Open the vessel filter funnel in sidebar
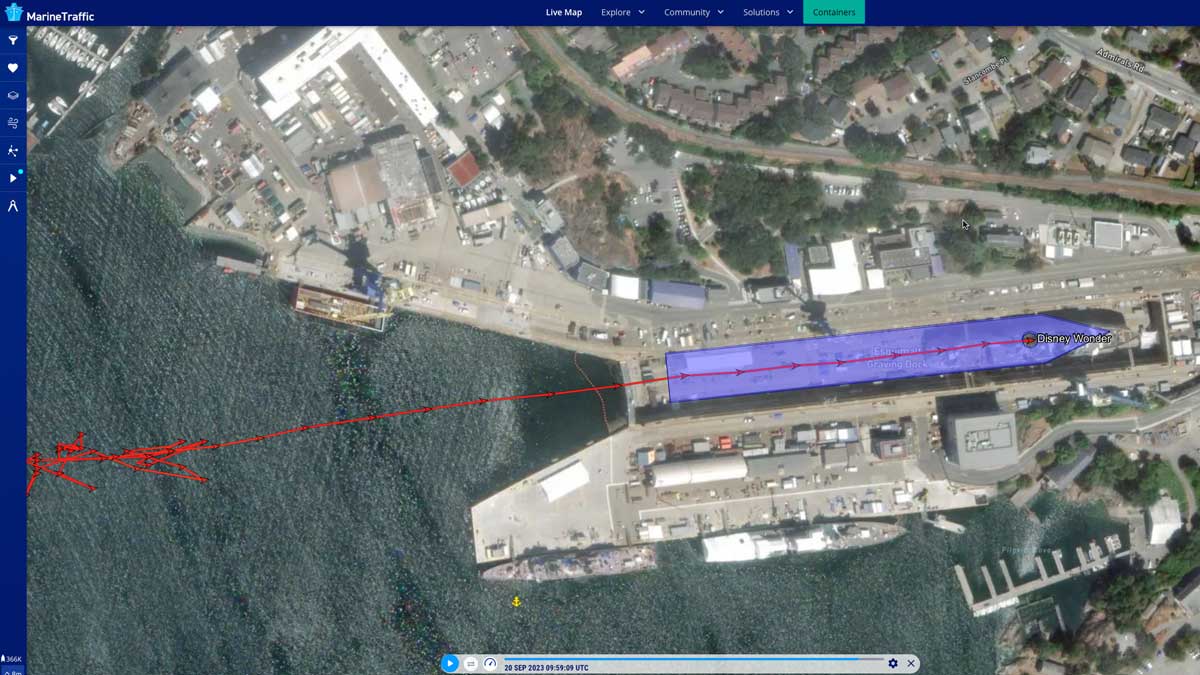The width and height of the screenshot is (1200, 675). (13, 41)
